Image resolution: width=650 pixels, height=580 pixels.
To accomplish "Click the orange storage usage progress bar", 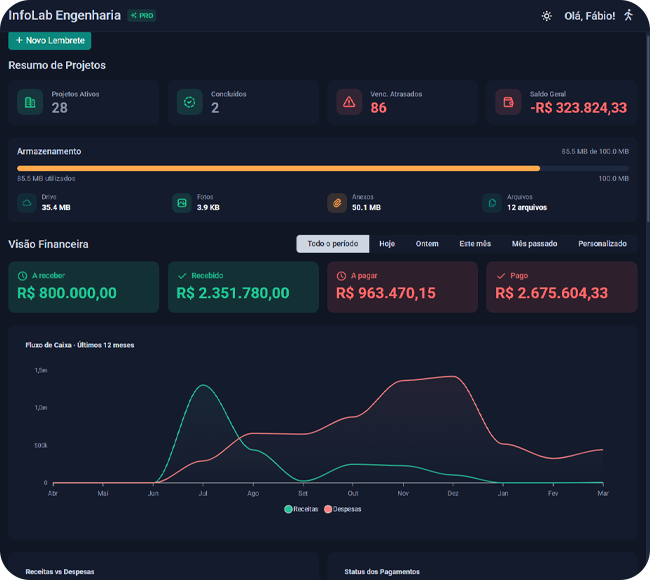I will tap(278, 168).
